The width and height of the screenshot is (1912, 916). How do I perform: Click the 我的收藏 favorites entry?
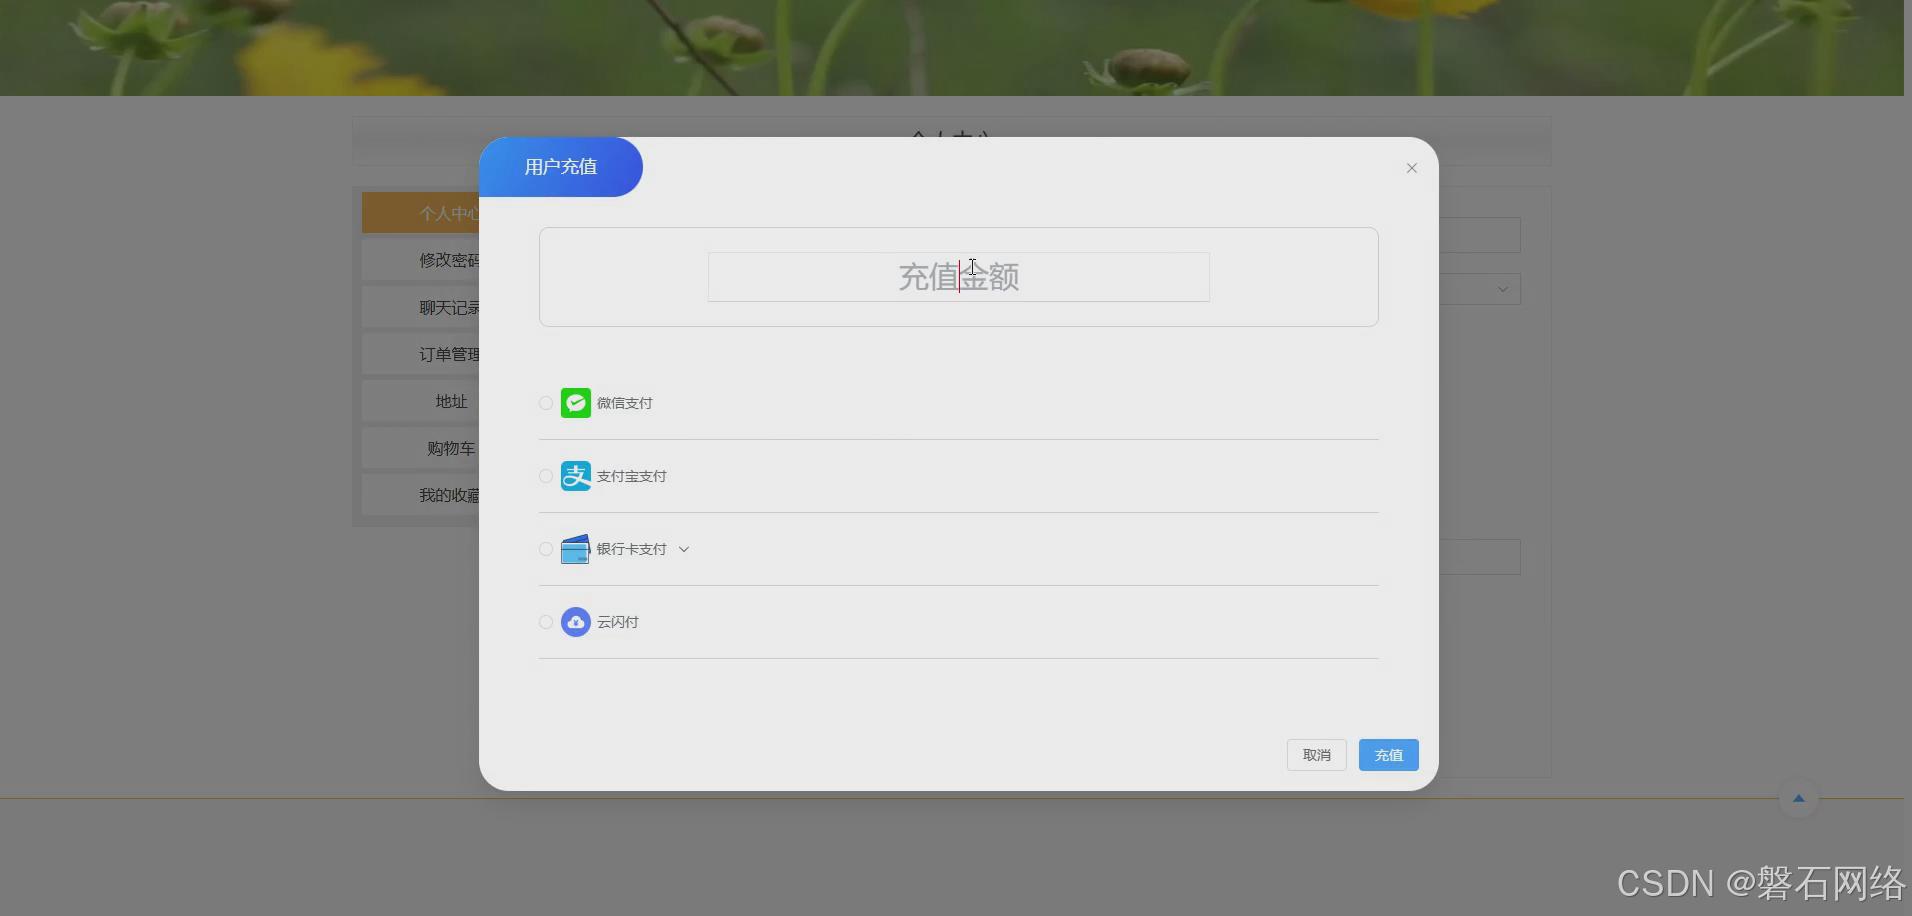451,495
